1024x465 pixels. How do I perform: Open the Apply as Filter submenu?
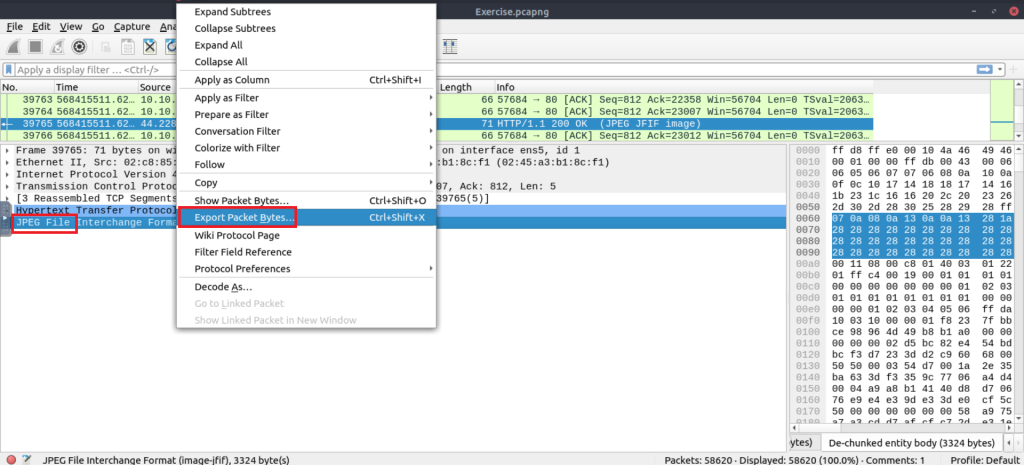305,98
